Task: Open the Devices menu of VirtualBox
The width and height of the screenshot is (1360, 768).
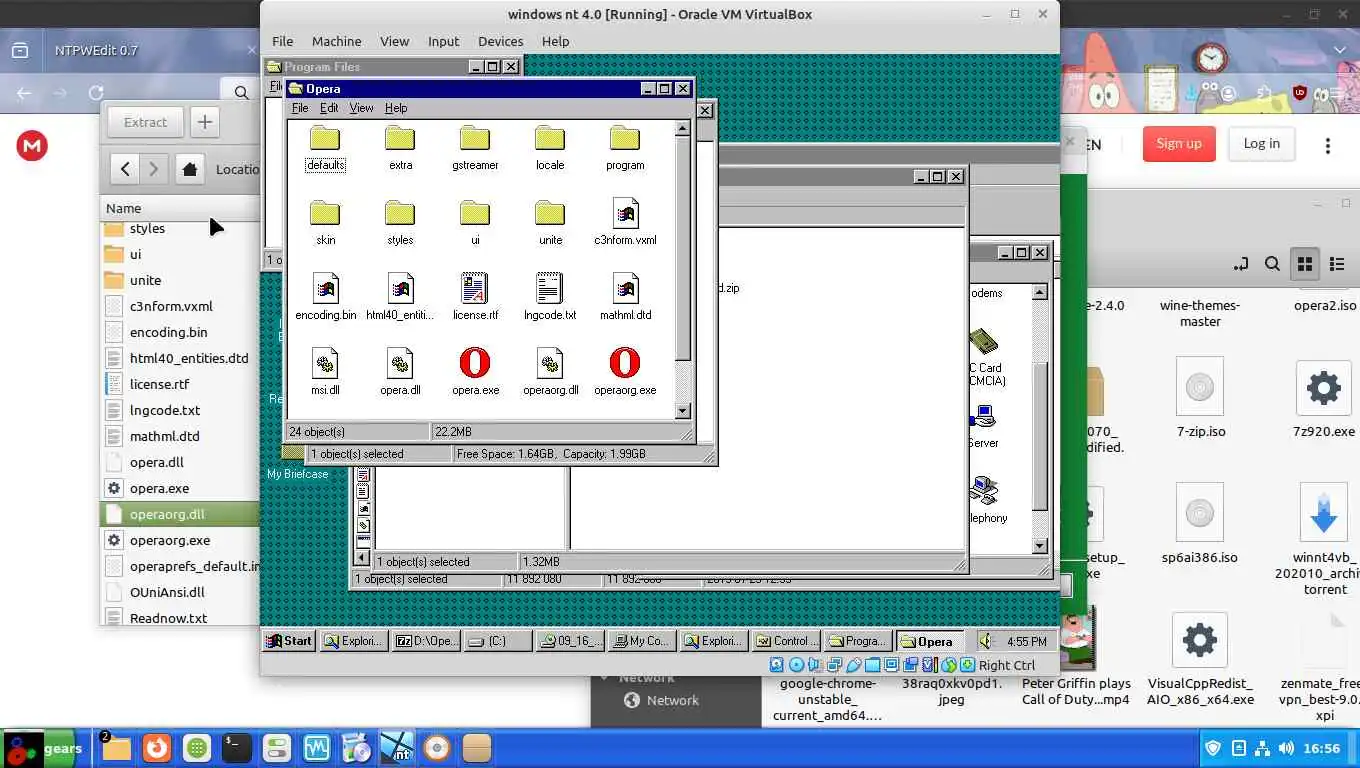Action: pyautogui.click(x=500, y=41)
